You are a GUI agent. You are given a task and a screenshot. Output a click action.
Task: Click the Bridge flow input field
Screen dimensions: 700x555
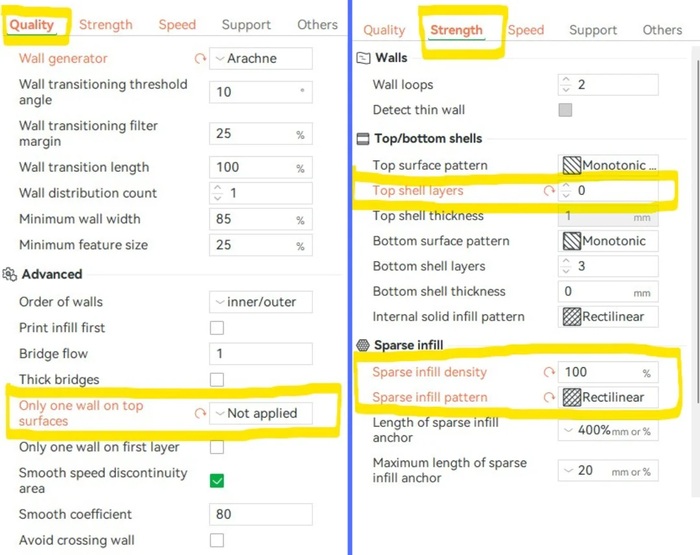click(x=260, y=354)
